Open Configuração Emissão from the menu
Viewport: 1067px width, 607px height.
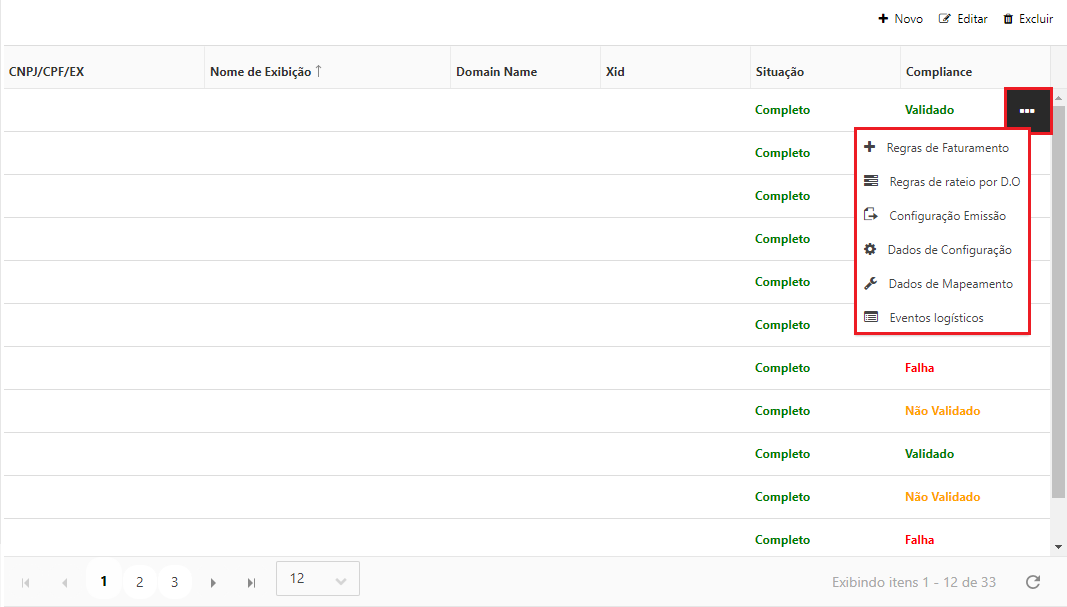(946, 216)
